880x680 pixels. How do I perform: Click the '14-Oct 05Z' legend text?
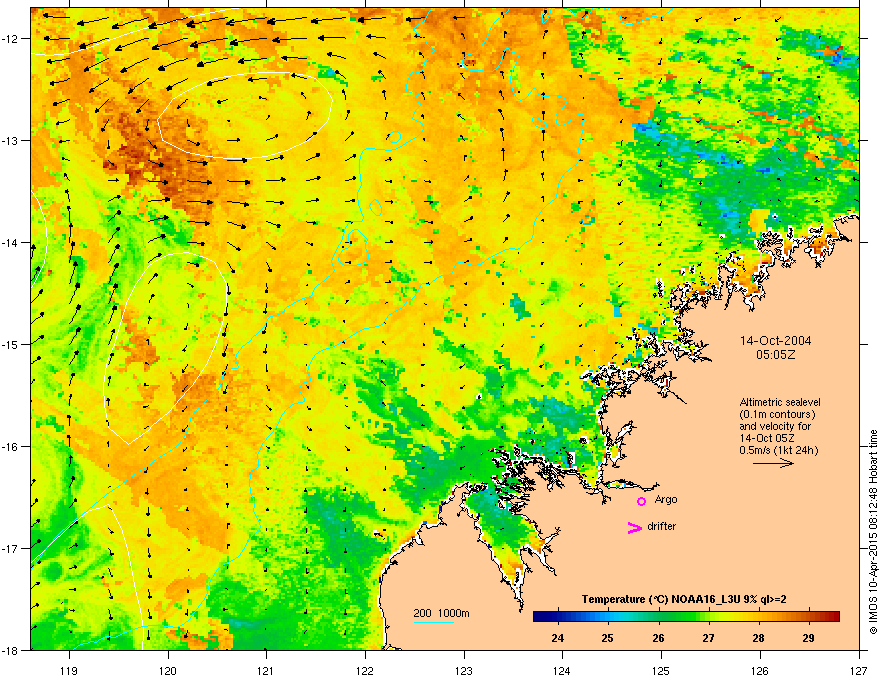[x=766, y=438]
